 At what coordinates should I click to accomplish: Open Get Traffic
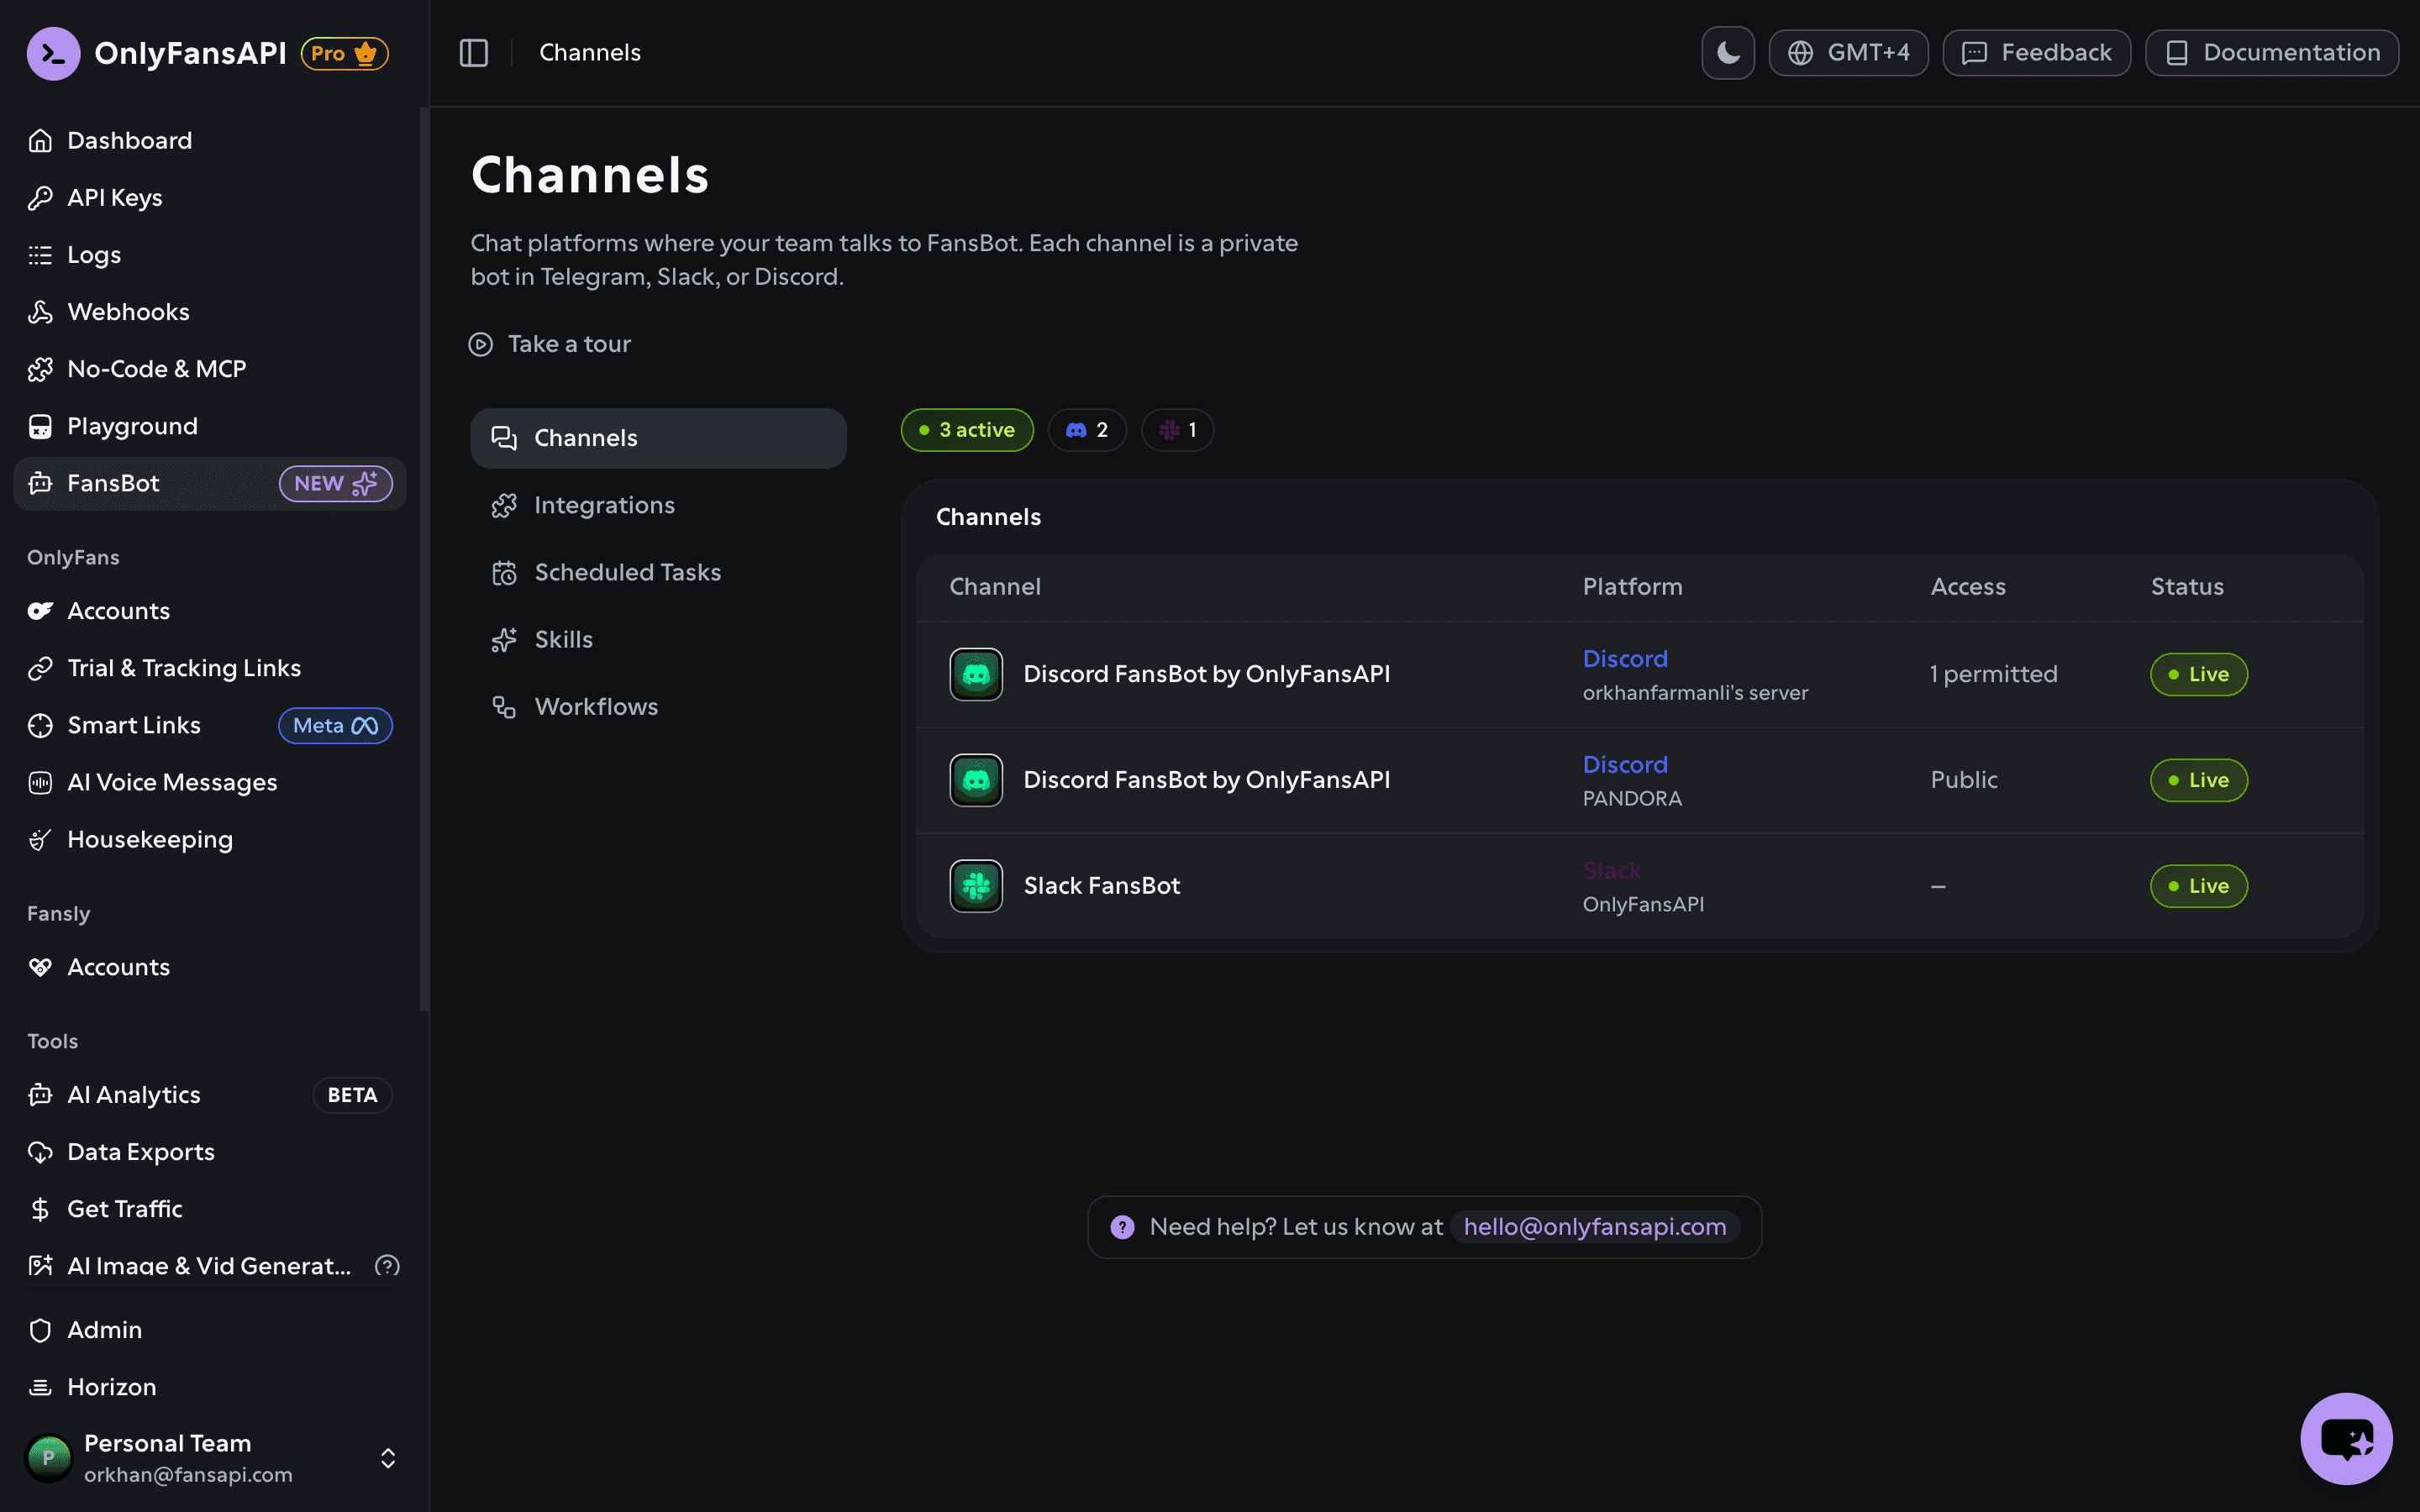tap(210, 1209)
